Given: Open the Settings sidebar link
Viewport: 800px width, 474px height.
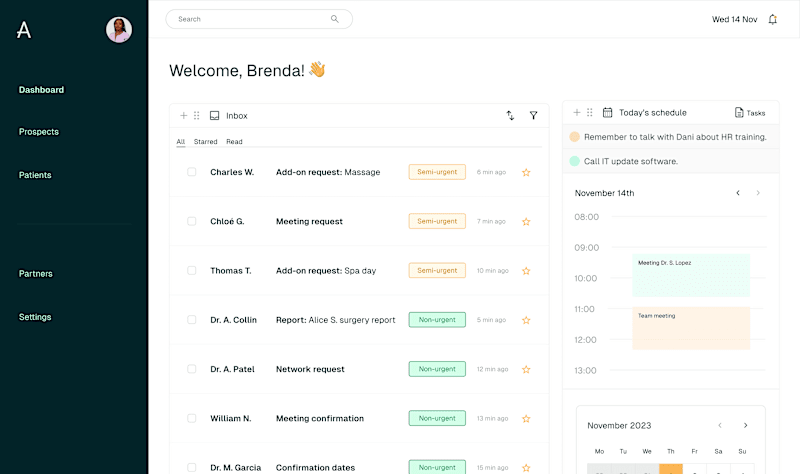Looking at the screenshot, I should [x=35, y=317].
